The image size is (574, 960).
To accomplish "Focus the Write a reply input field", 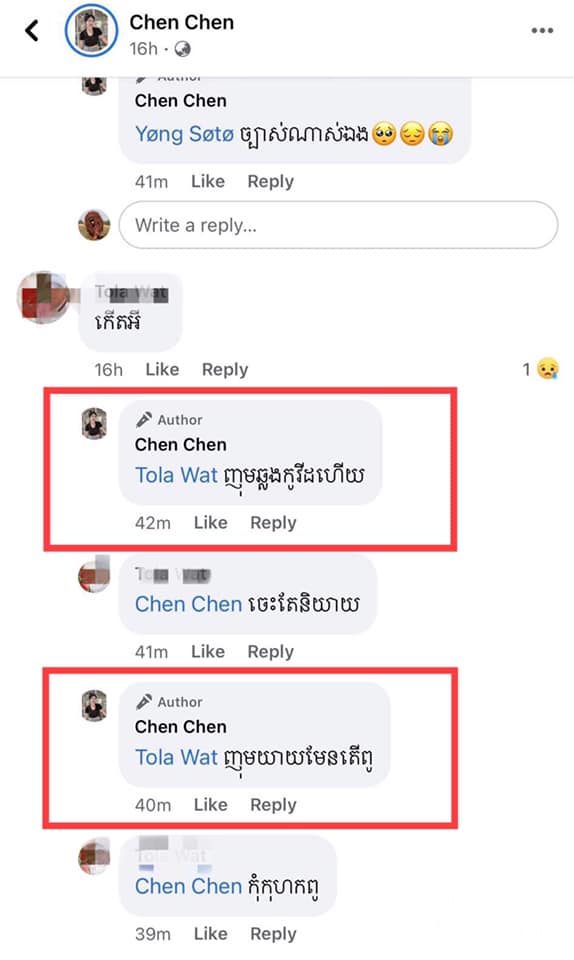I will [338, 225].
